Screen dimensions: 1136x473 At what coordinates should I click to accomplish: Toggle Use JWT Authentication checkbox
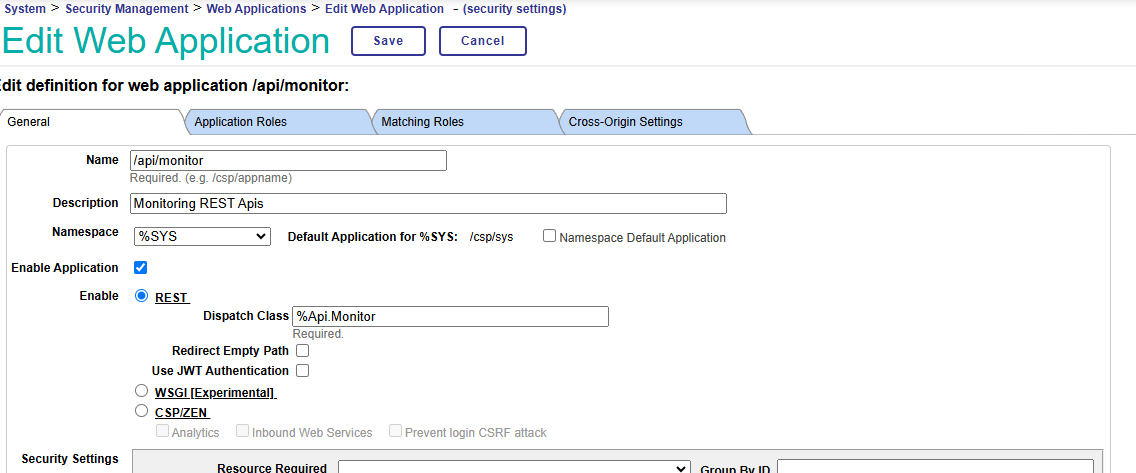(x=302, y=371)
